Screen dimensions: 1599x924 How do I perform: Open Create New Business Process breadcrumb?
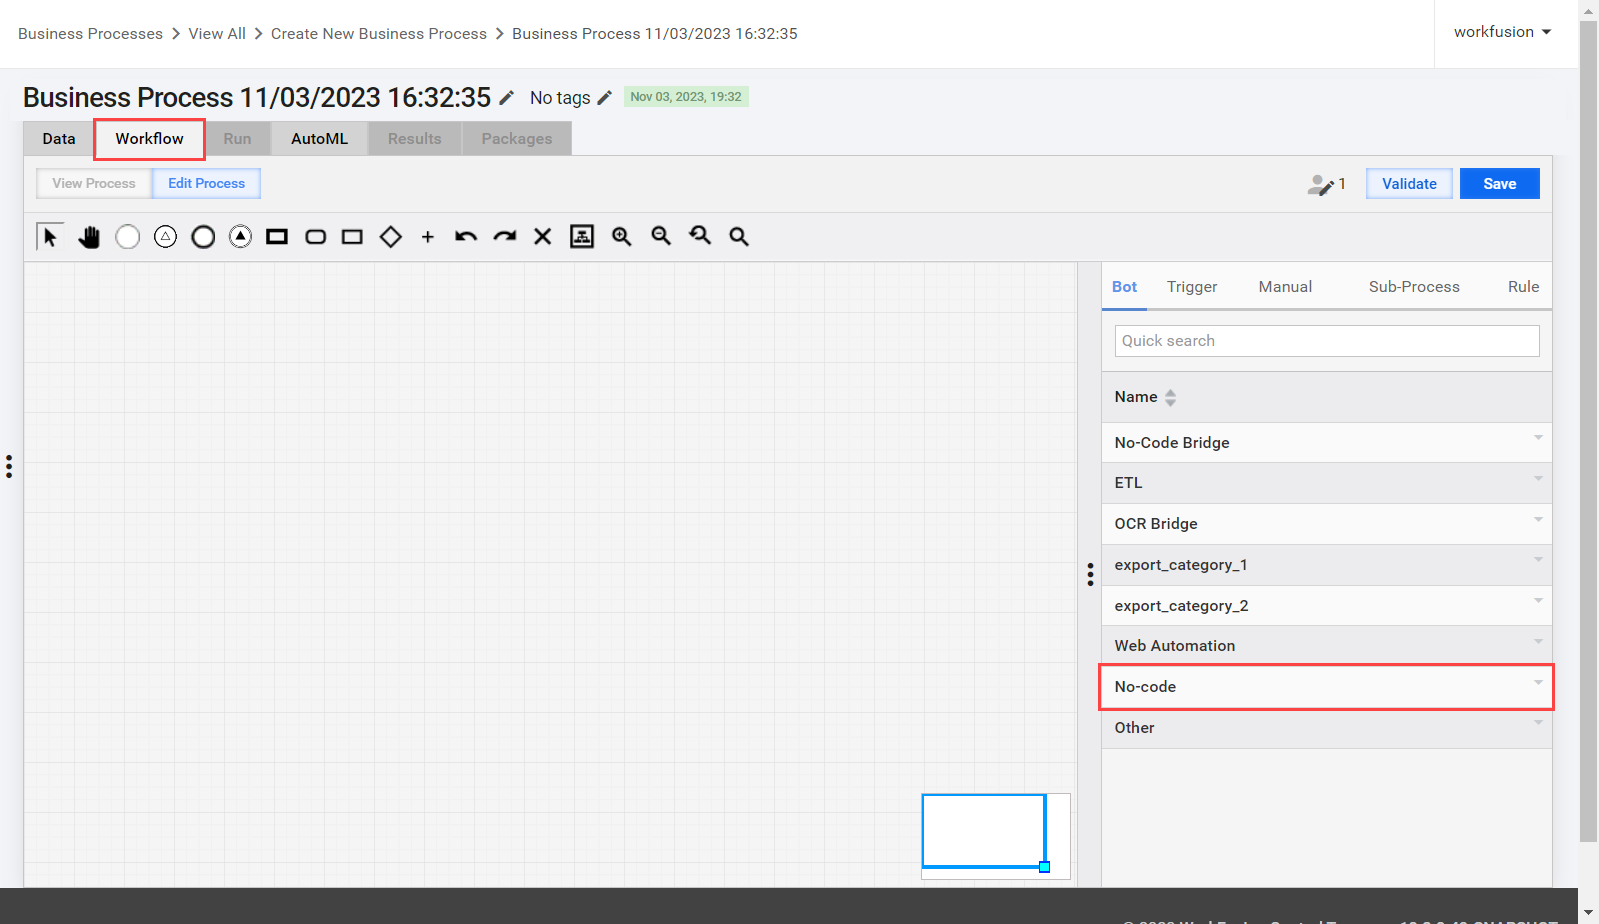pos(379,34)
